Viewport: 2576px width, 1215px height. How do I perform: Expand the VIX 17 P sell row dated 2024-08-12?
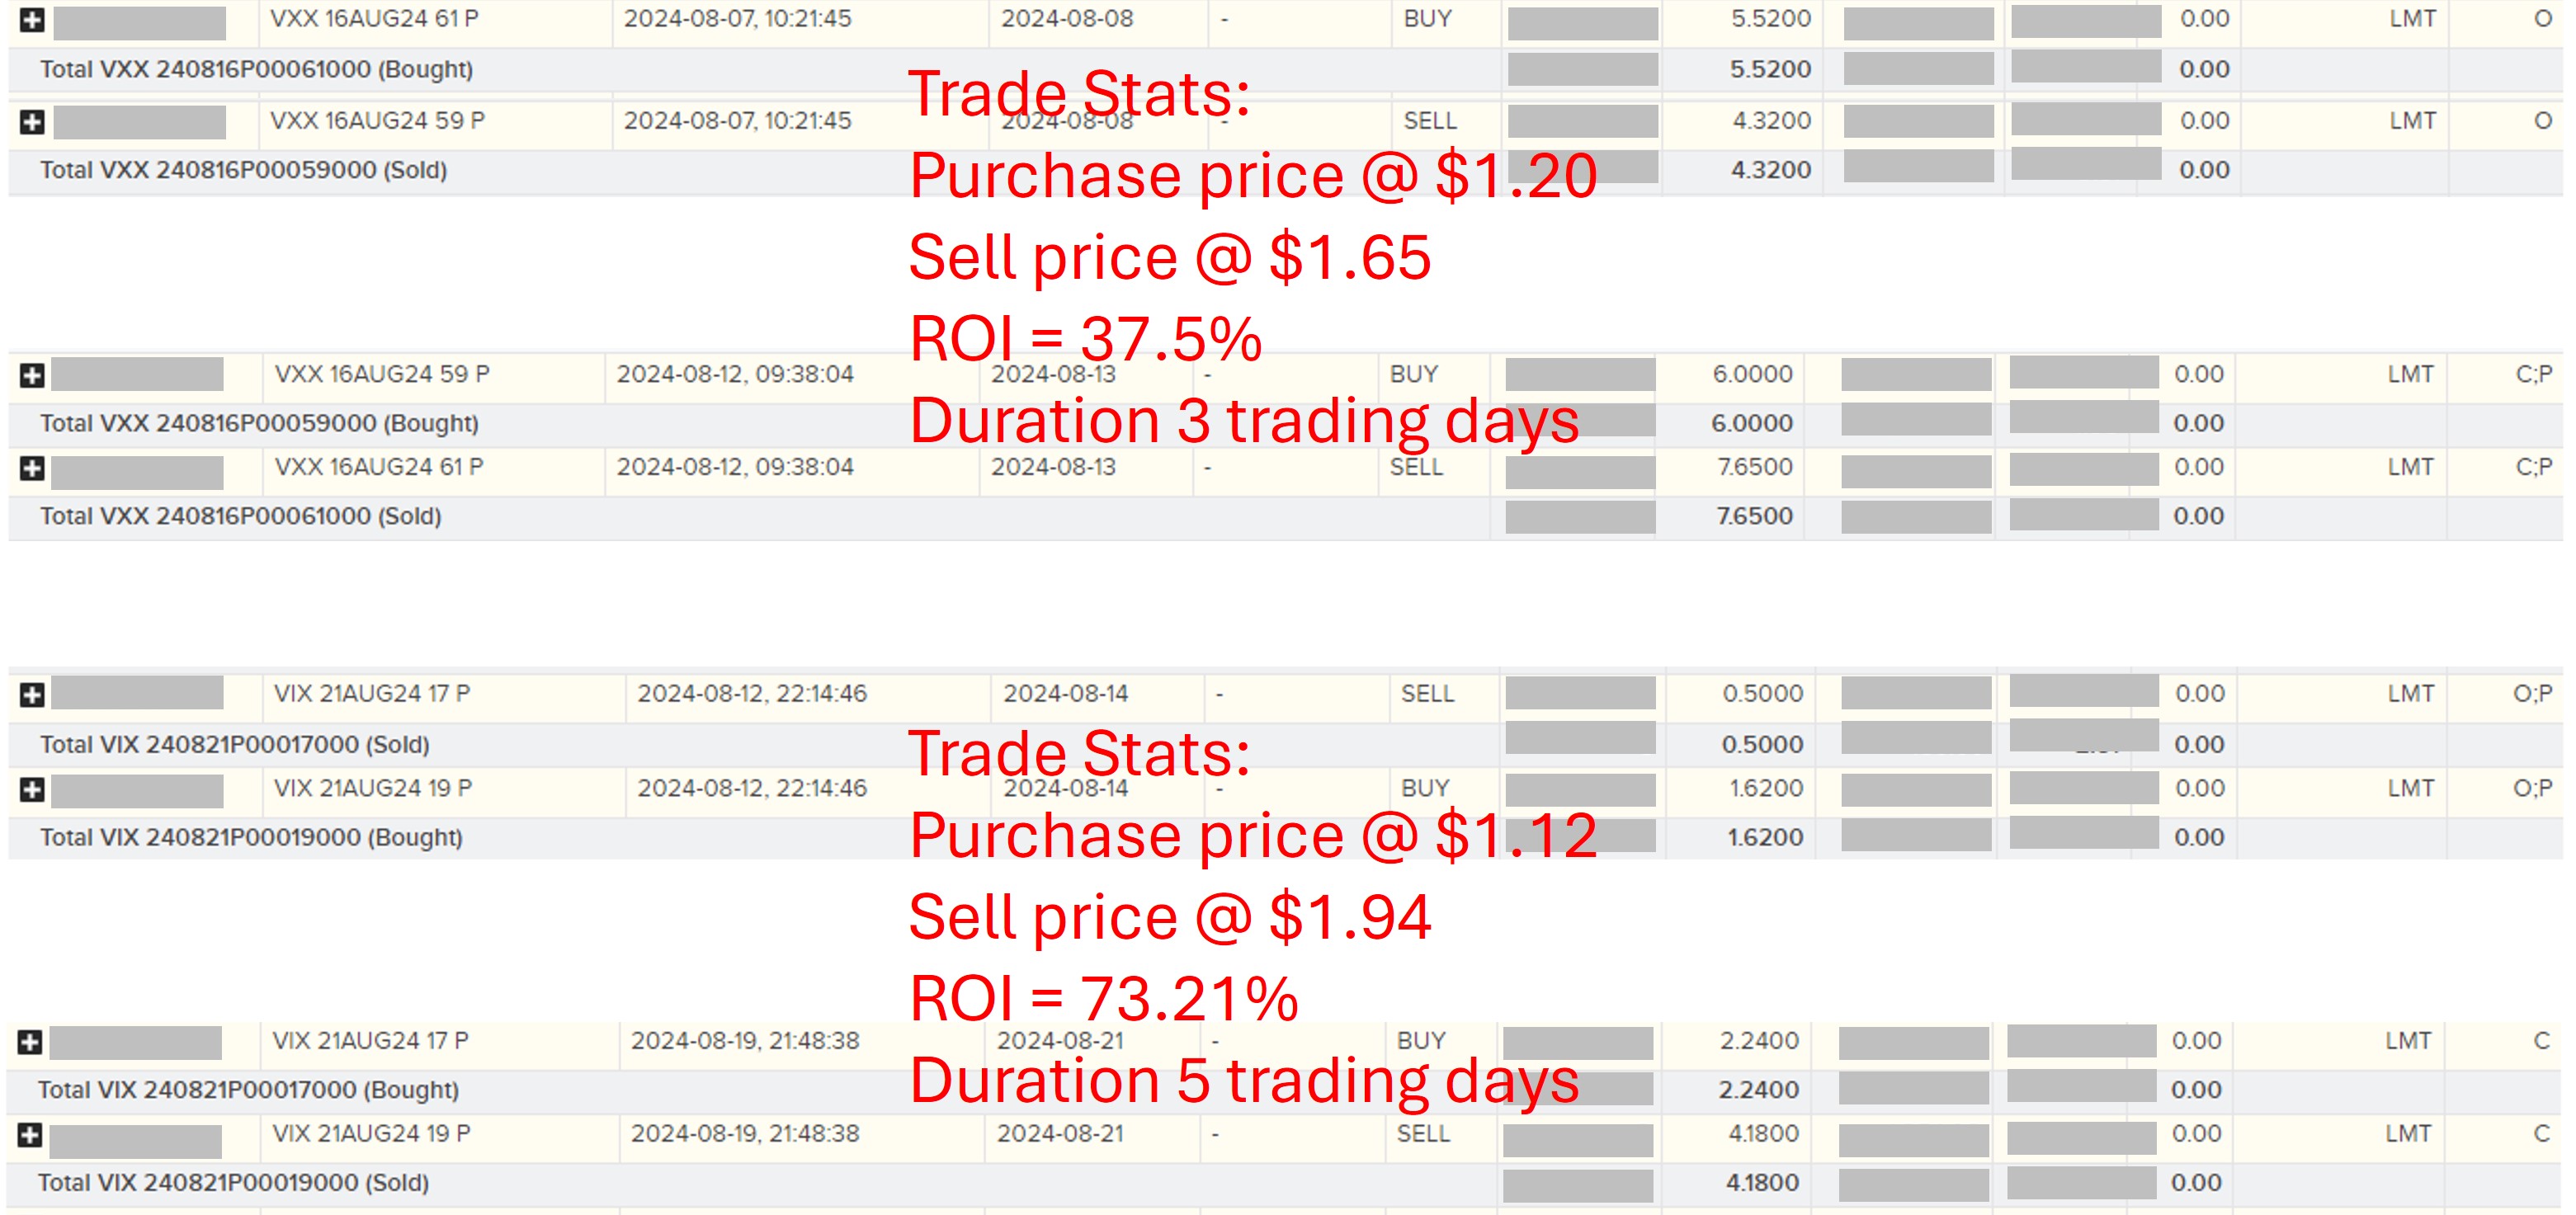[x=32, y=694]
